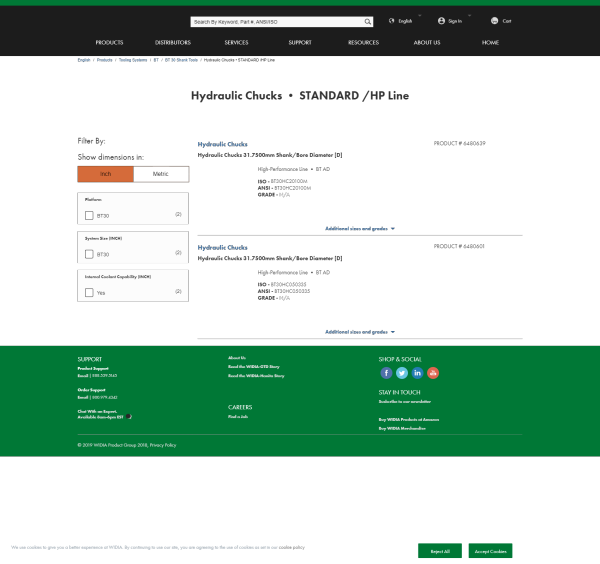This screenshot has height=564, width=600.
Task: Open the SERVICES menu
Action: pyautogui.click(x=236, y=42)
